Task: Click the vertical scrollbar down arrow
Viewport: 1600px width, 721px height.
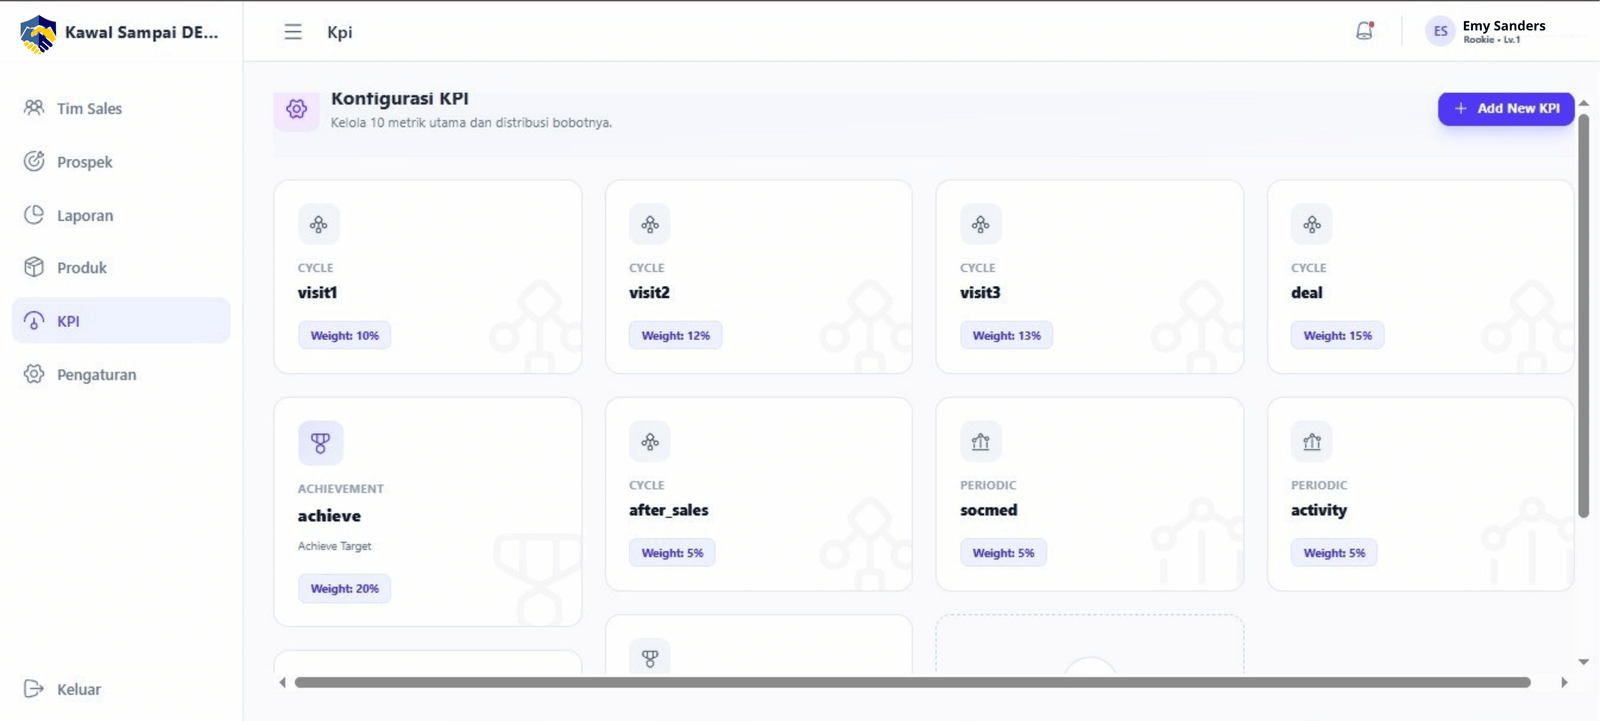Action: [x=1584, y=661]
